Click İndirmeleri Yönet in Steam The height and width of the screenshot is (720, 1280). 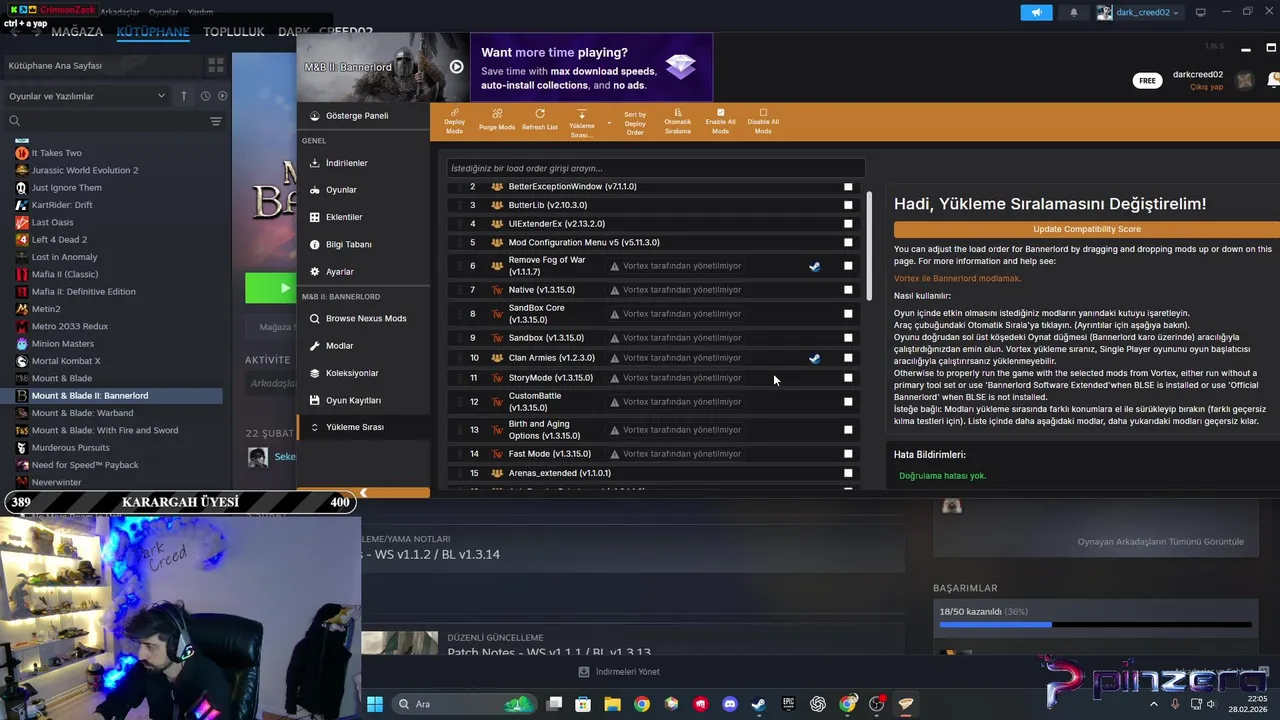click(620, 672)
